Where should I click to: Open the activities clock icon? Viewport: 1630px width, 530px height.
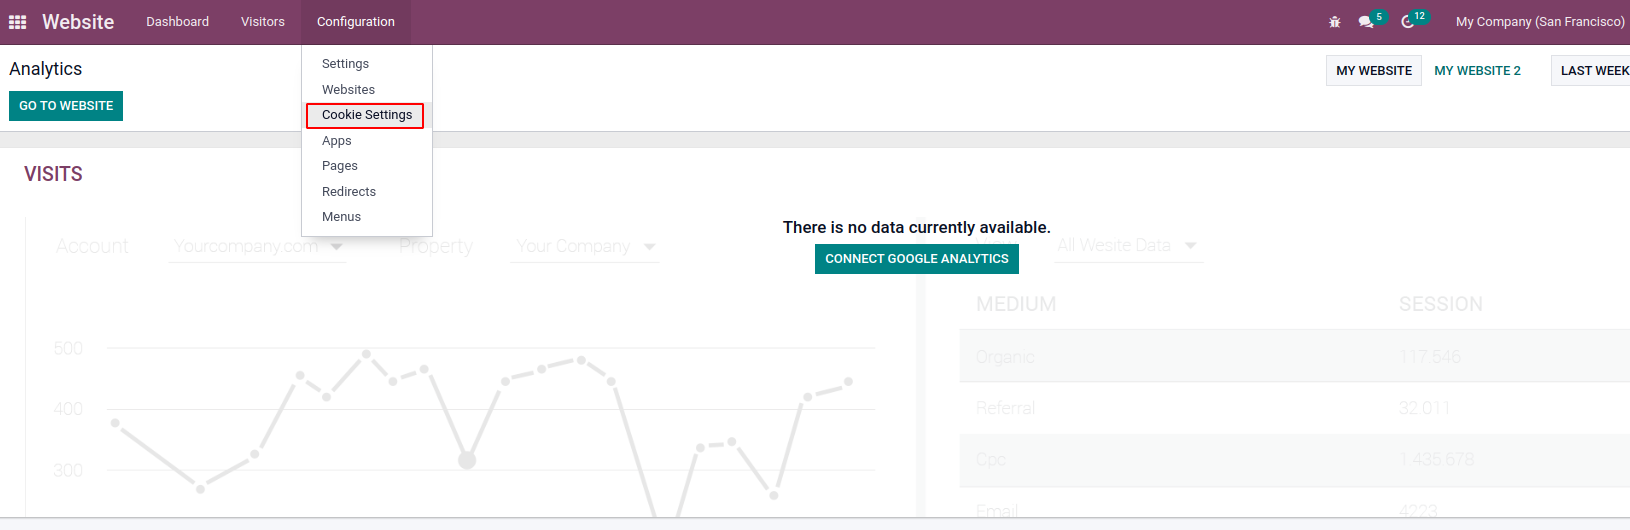coord(1408,22)
